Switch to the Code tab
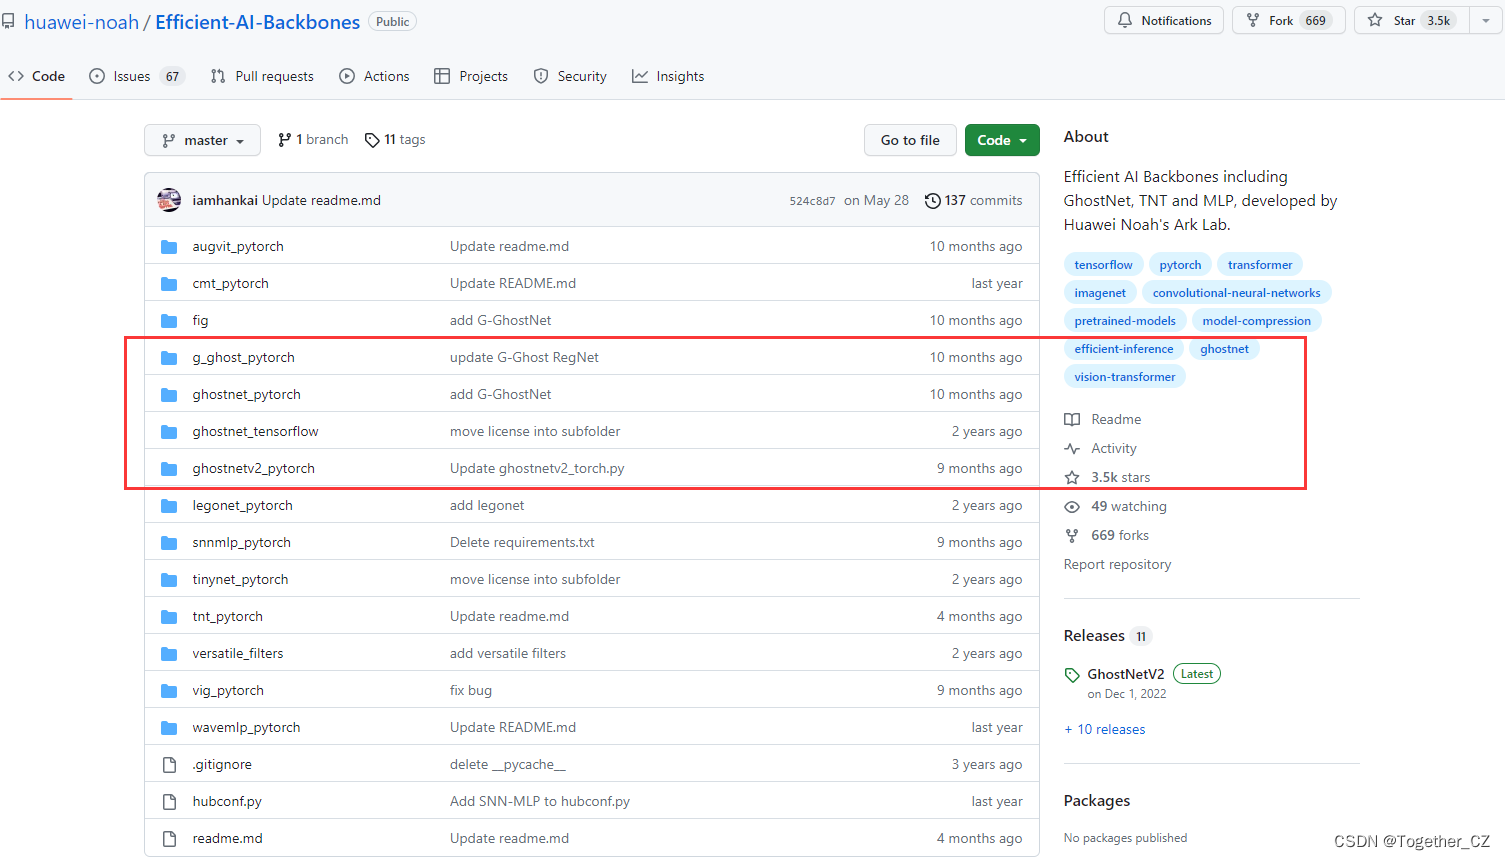Viewport: 1505px width, 860px height. pos(36,77)
